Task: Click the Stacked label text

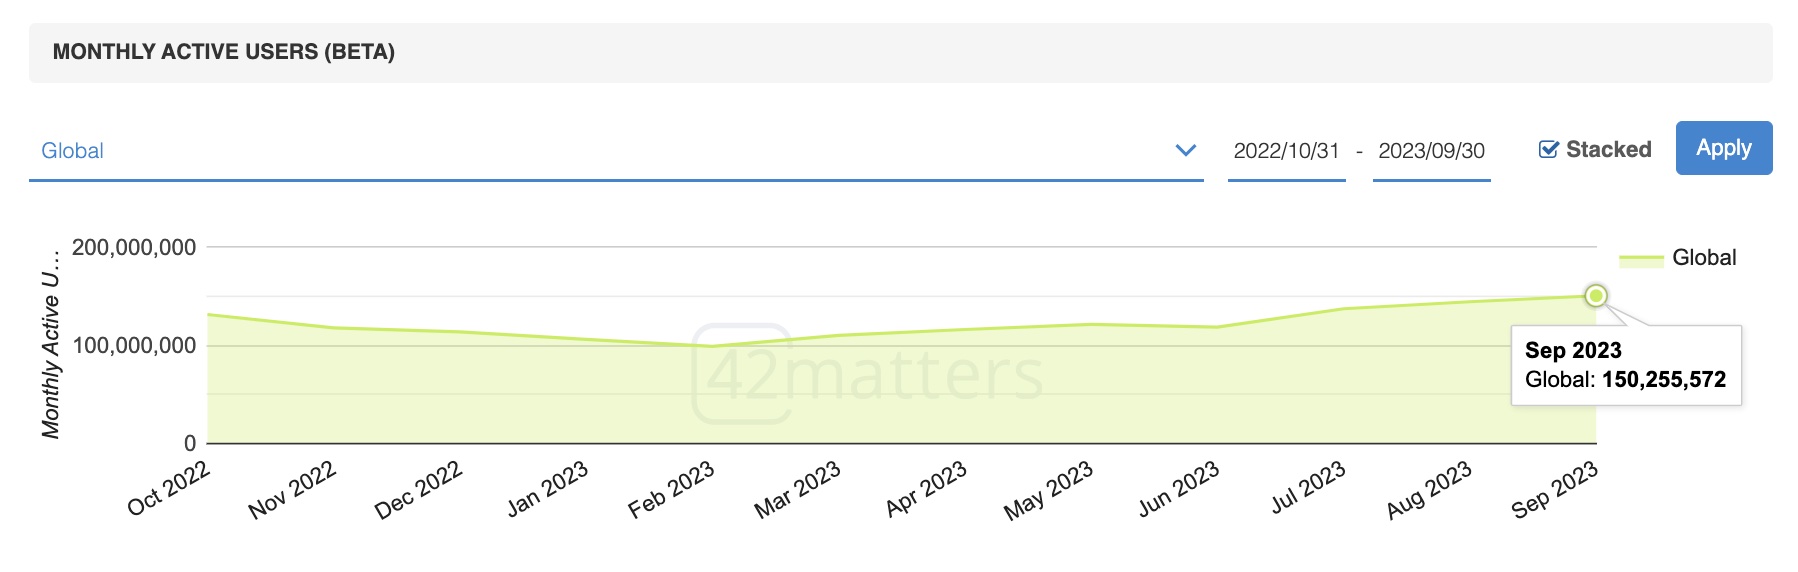Action: coord(1608,150)
